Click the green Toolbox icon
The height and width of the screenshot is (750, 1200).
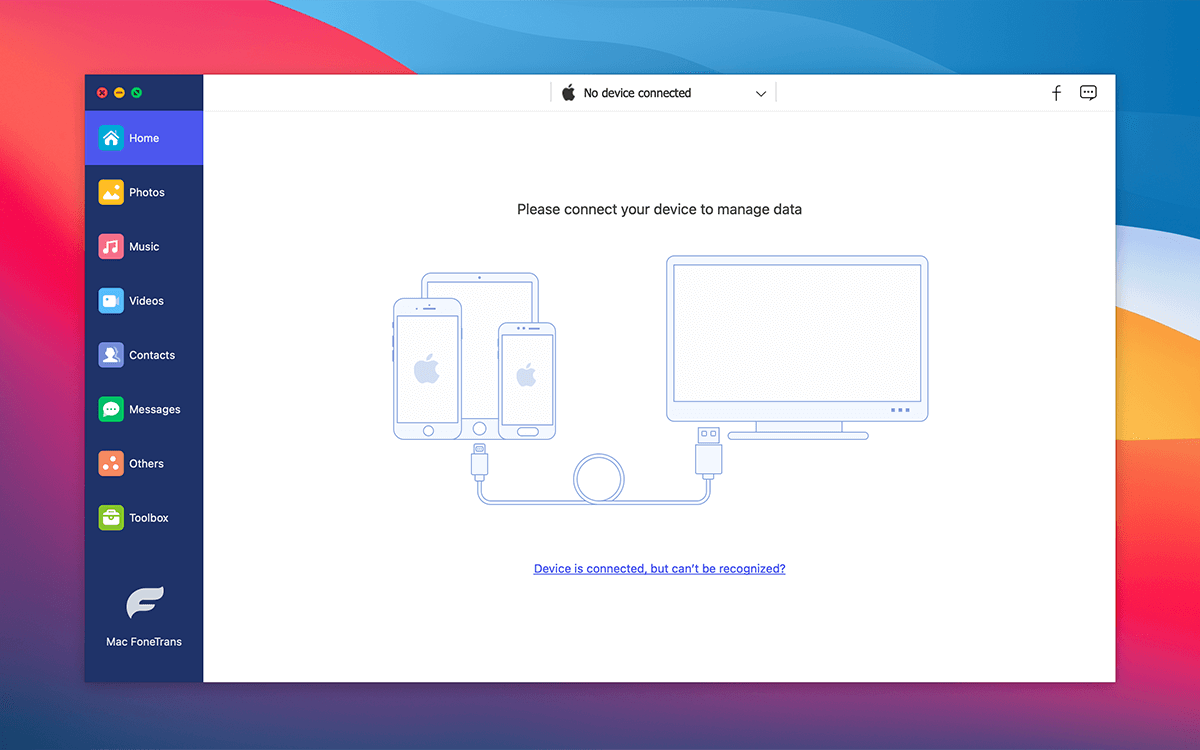[111, 518]
